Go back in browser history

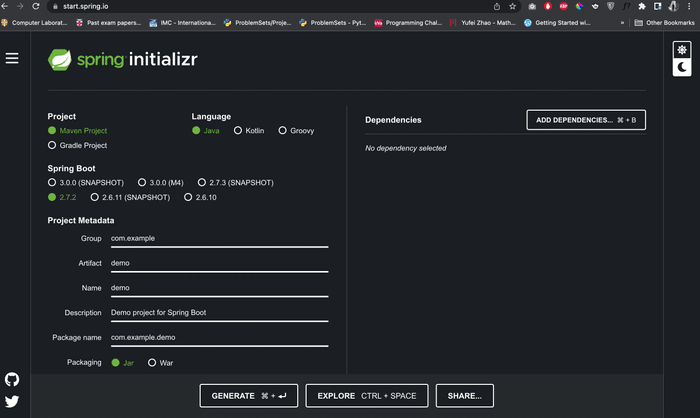pyautogui.click(x=5, y=6)
